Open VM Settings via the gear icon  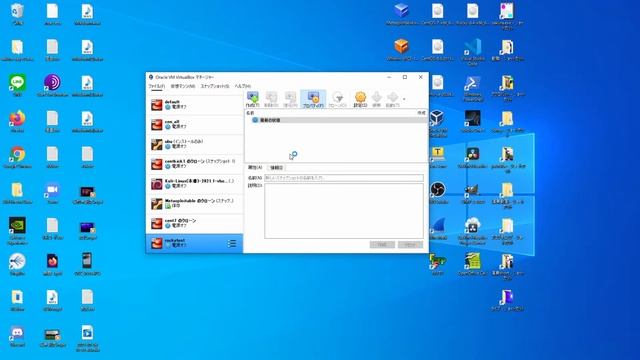click(360, 99)
